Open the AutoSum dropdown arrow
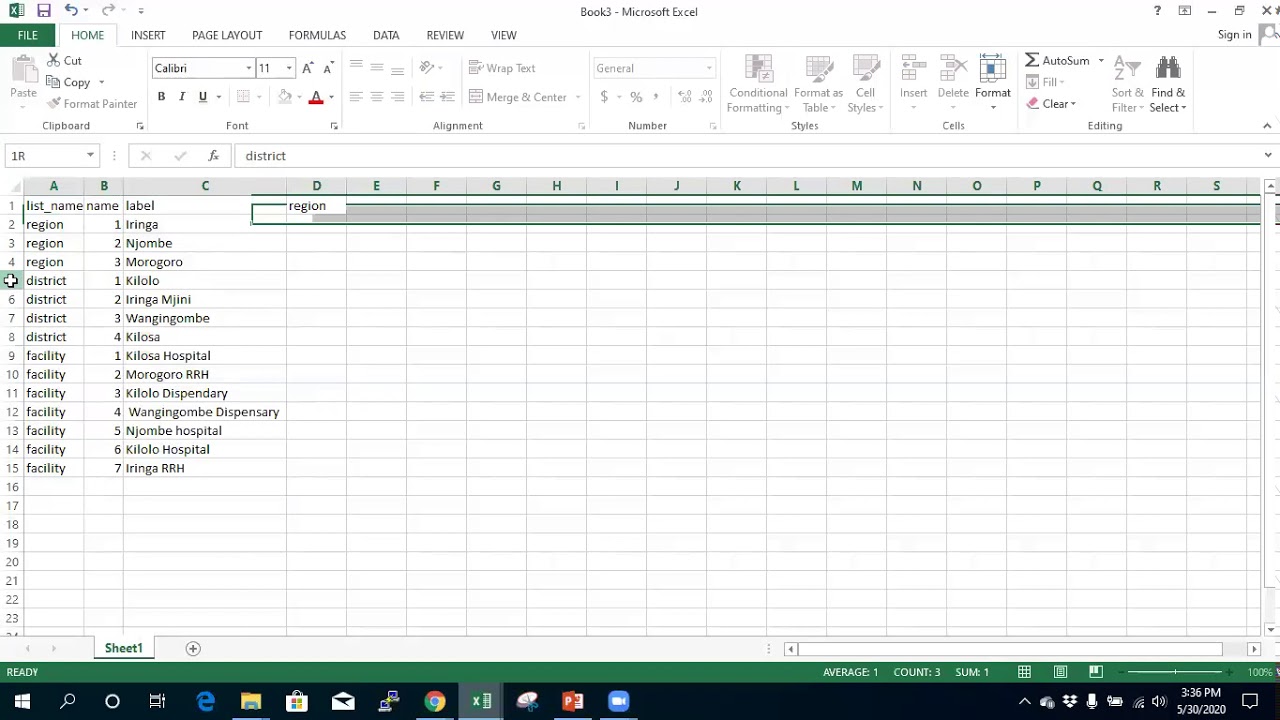This screenshot has width=1280, height=720. (x=1101, y=61)
